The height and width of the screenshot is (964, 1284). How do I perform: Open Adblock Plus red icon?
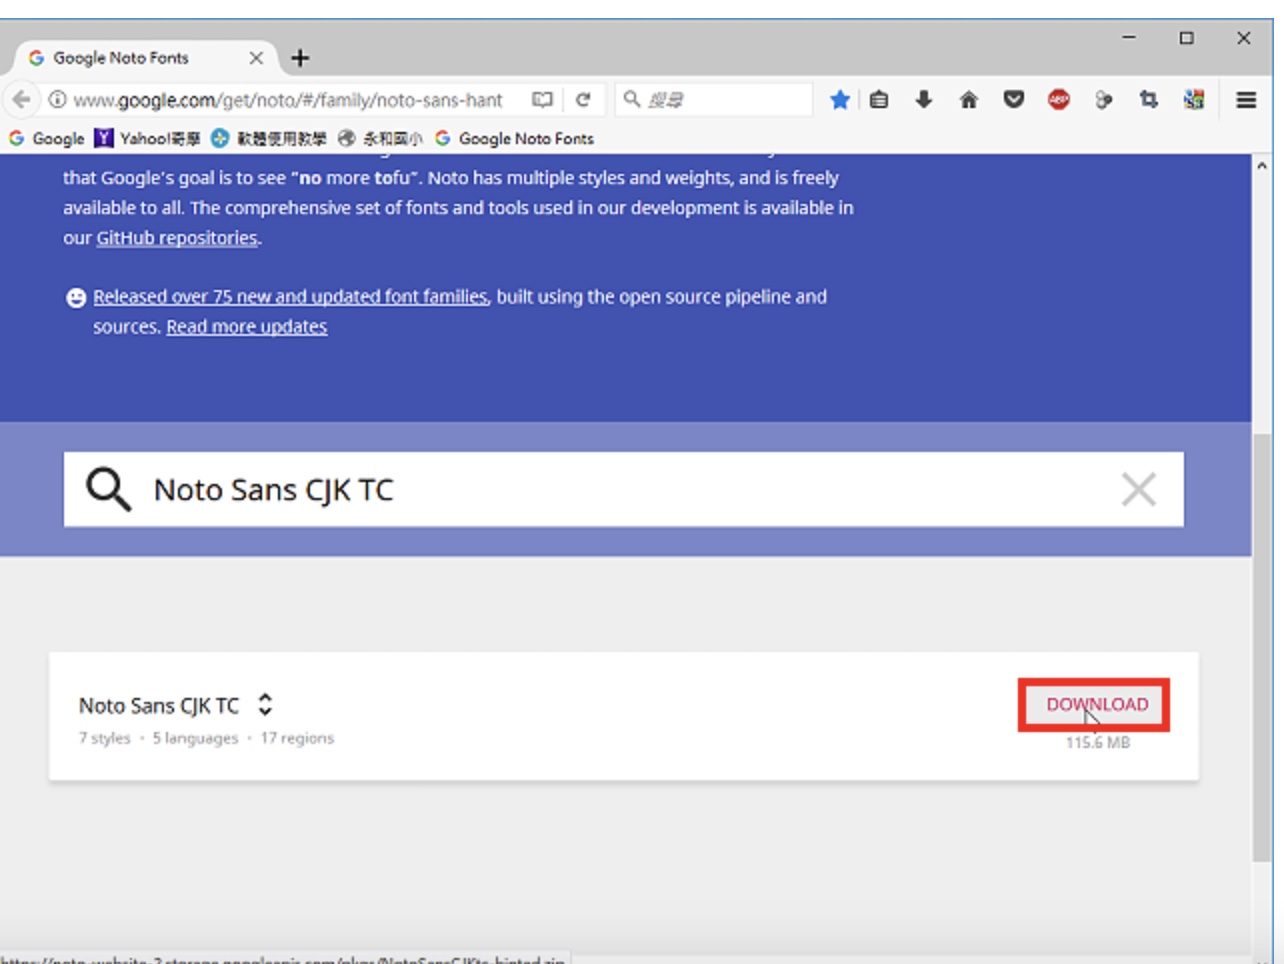pyautogui.click(x=1059, y=99)
